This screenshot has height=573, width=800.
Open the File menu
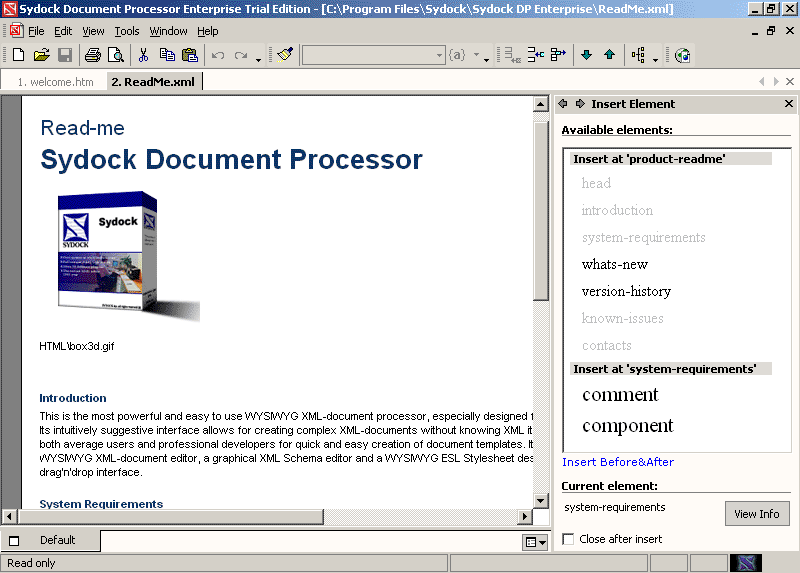coord(36,31)
